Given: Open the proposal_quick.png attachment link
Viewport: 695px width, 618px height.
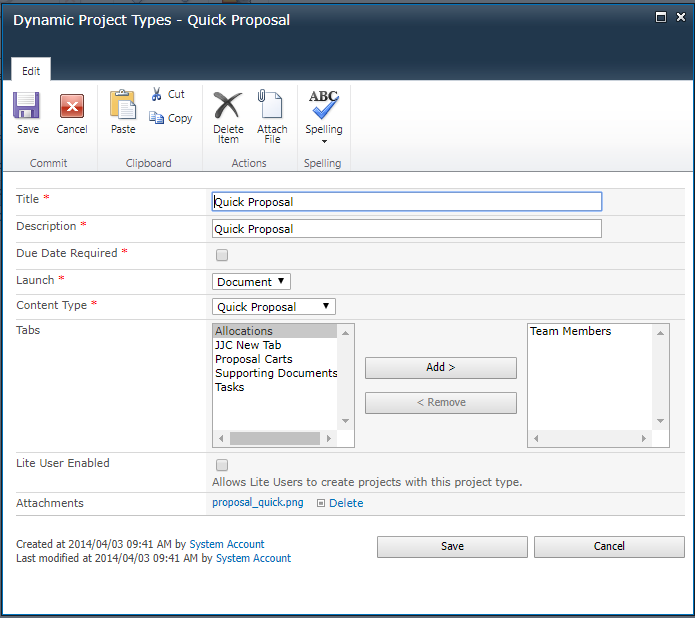Looking at the screenshot, I should [x=258, y=503].
